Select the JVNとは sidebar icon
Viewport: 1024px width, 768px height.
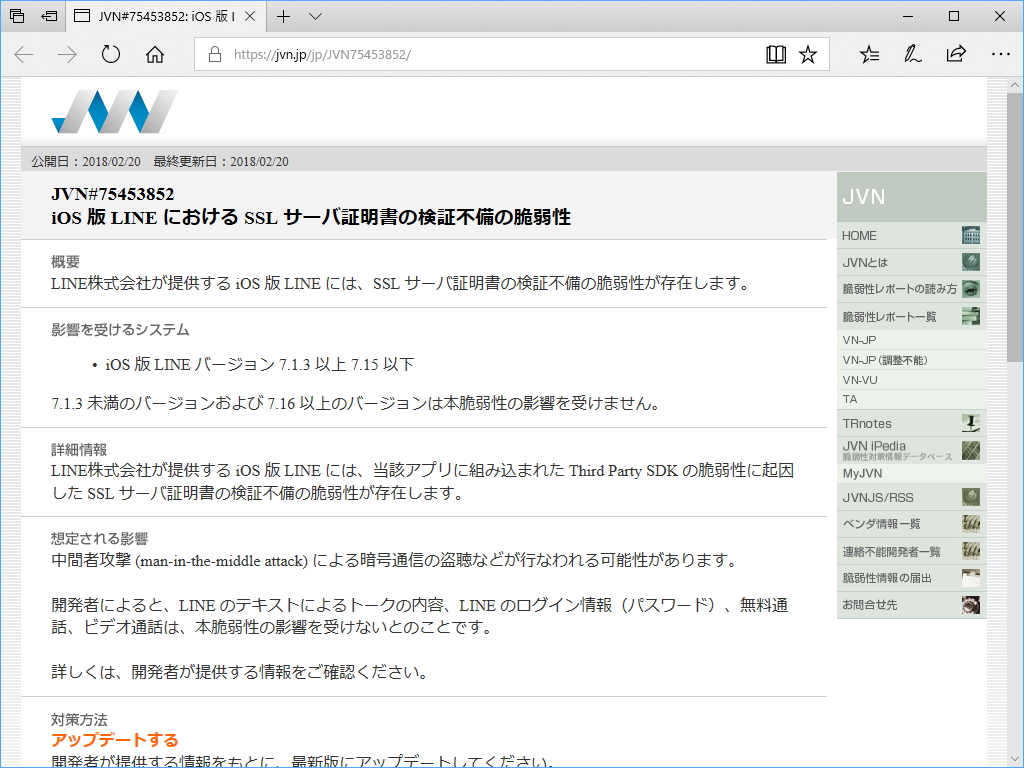969,262
